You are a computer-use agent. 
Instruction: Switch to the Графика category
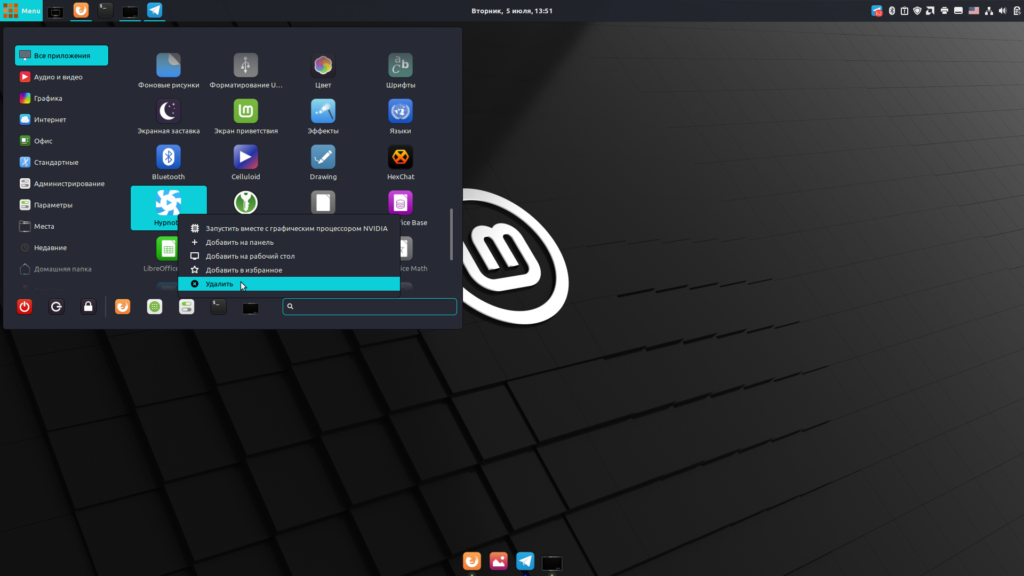tap(47, 98)
